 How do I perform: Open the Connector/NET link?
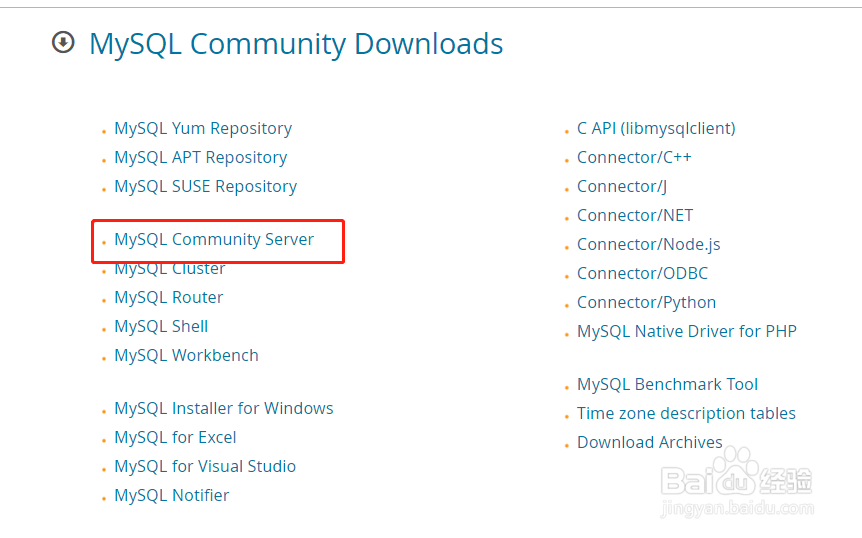click(x=635, y=215)
